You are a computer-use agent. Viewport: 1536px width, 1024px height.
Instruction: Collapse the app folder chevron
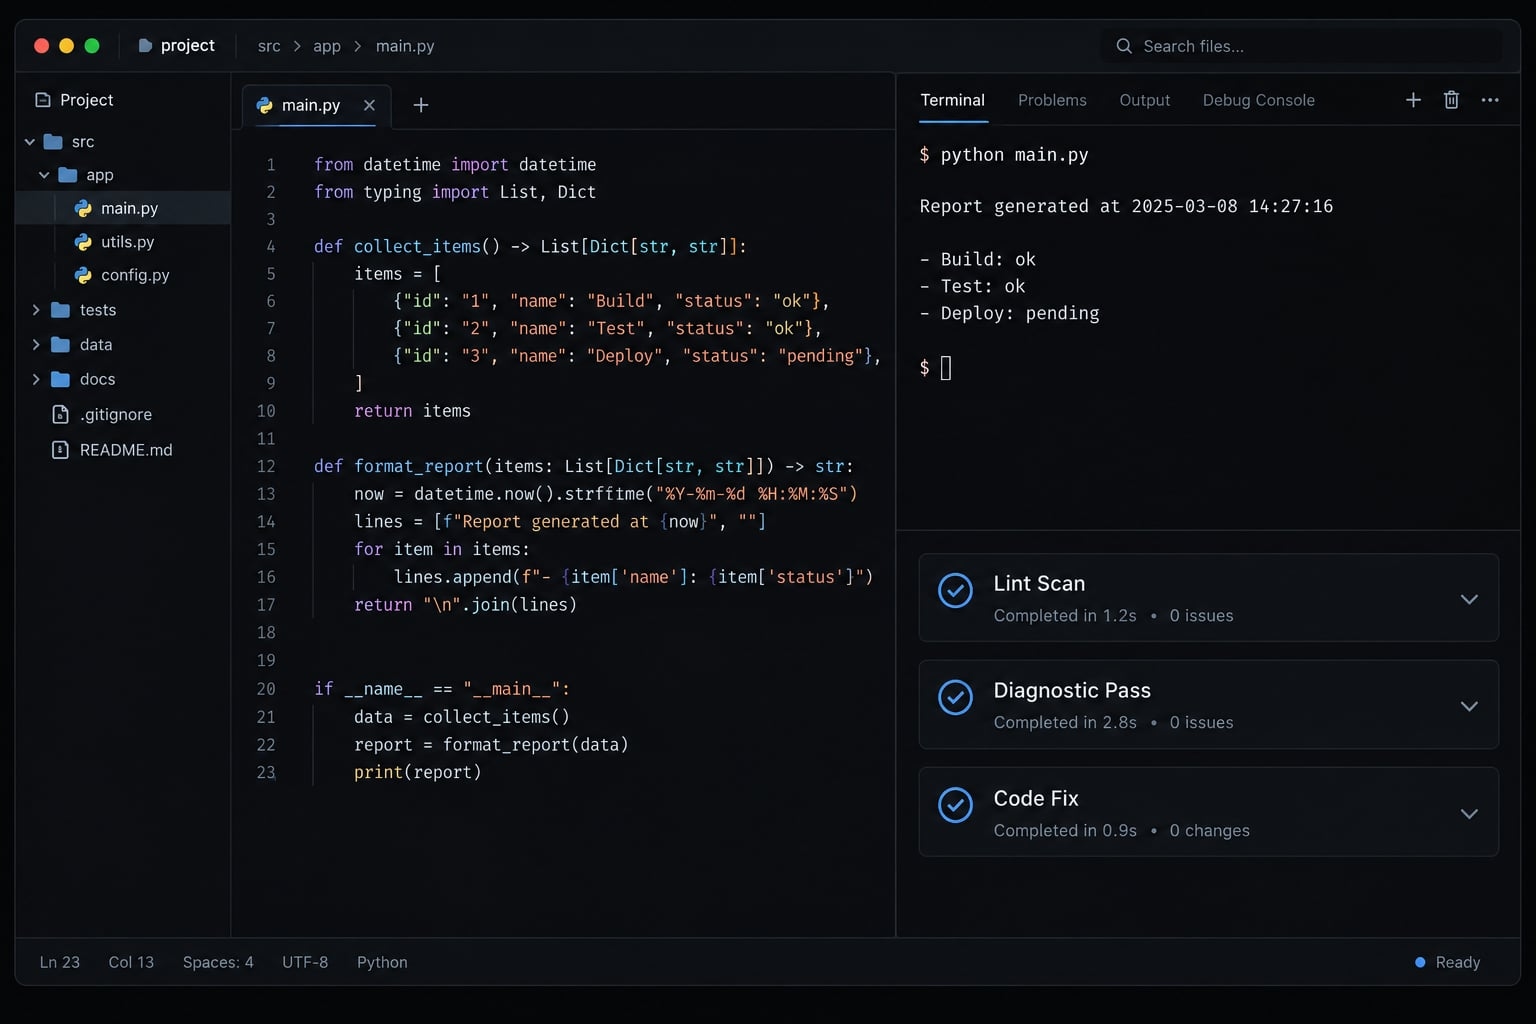point(44,175)
